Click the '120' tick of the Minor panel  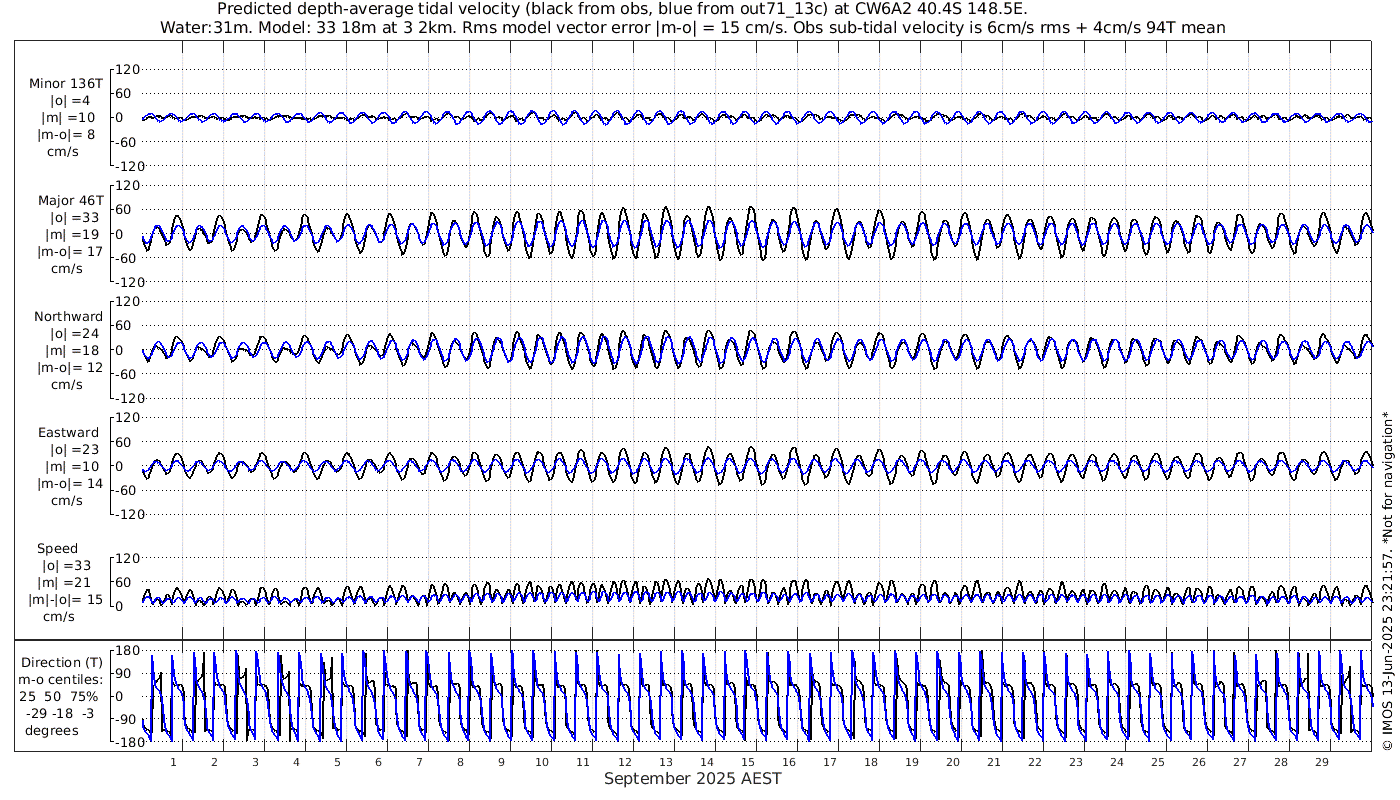129,70
